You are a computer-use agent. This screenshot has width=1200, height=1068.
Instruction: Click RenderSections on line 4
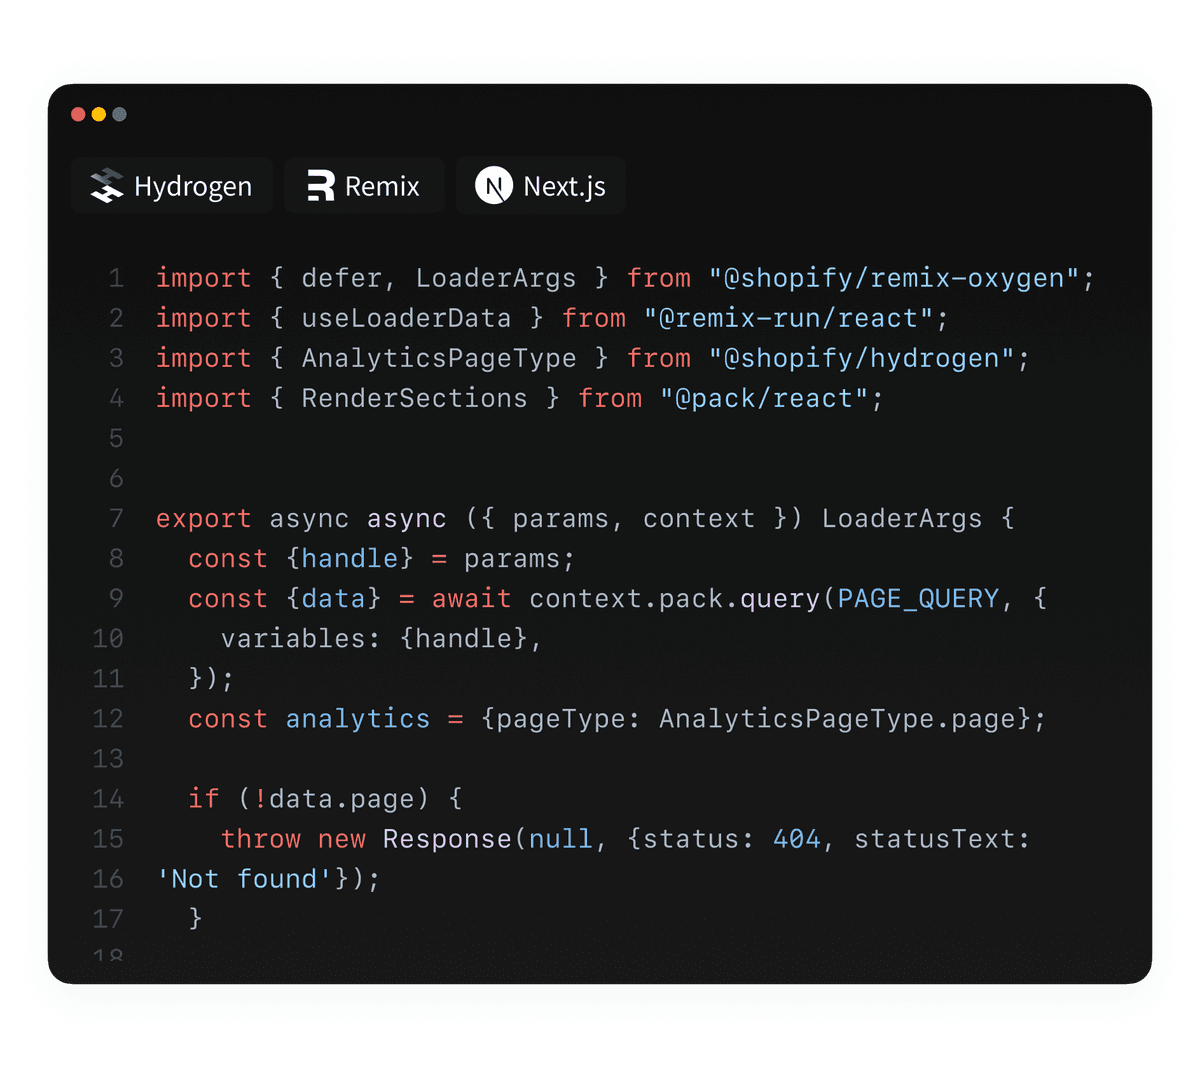[x=414, y=398]
